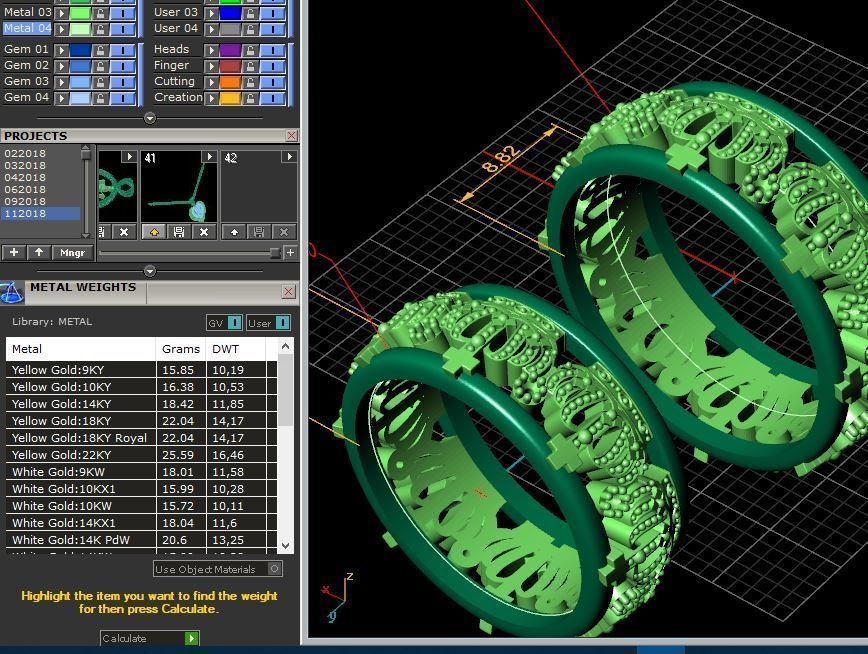The image size is (868, 654).
Task: Load project 41 with the orange arrow icon
Action: click(154, 232)
